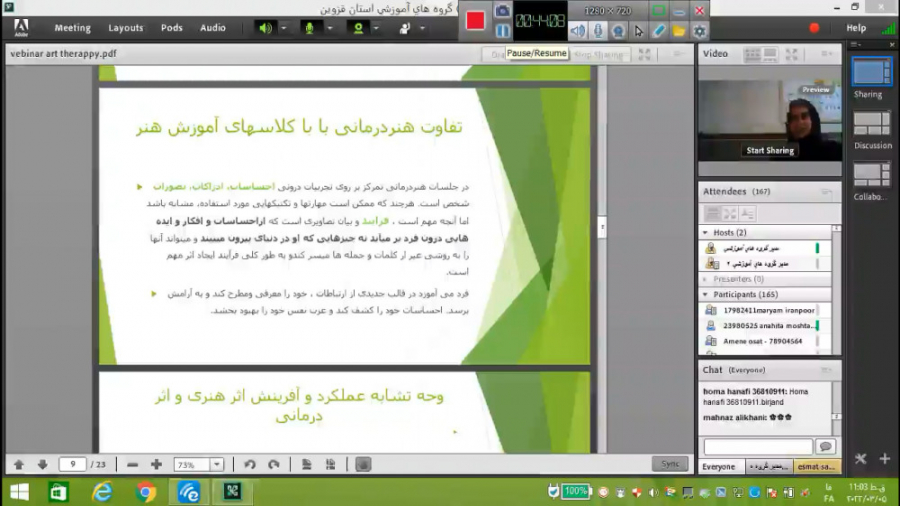Screen dimensions: 900x506
Task: Toggle the recorder speaker audio capture
Action: (x=578, y=31)
